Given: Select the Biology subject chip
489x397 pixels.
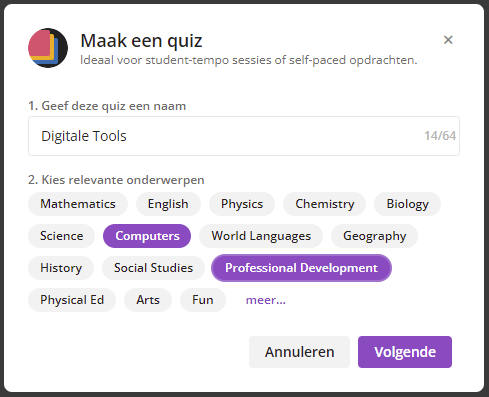Looking at the screenshot, I should 407,204.
